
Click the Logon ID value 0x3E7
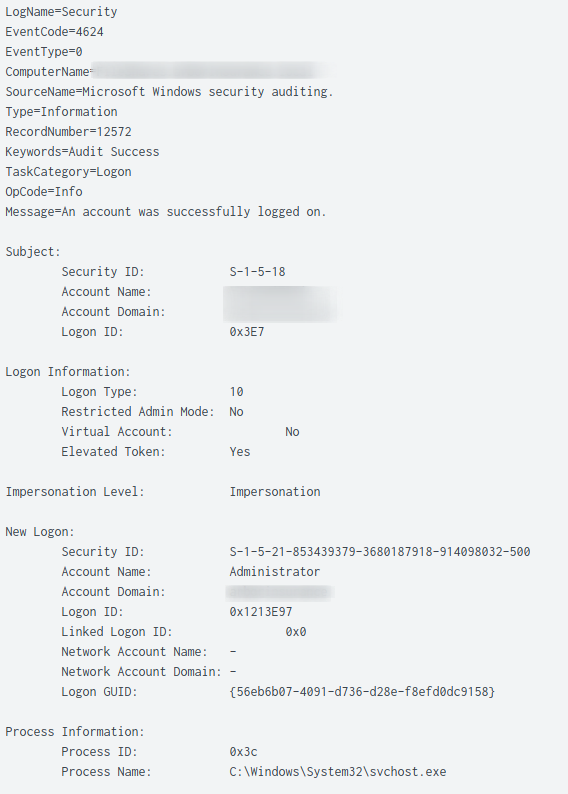(247, 332)
